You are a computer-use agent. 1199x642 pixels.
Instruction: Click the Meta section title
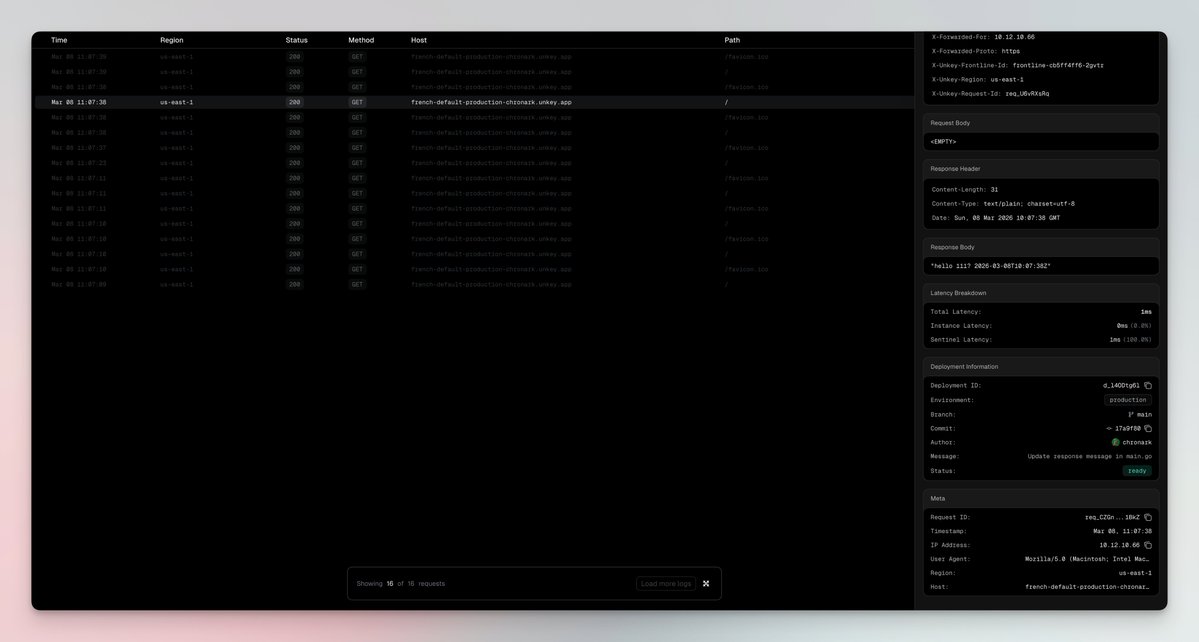click(x=937, y=499)
